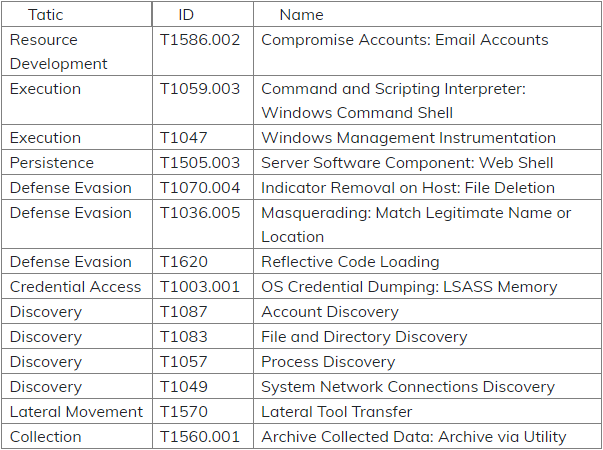Select "Compromise Accounts: Email Accounts" cell
The height and width of the screenshot is (450, 603).
click(x=404, y=40)
